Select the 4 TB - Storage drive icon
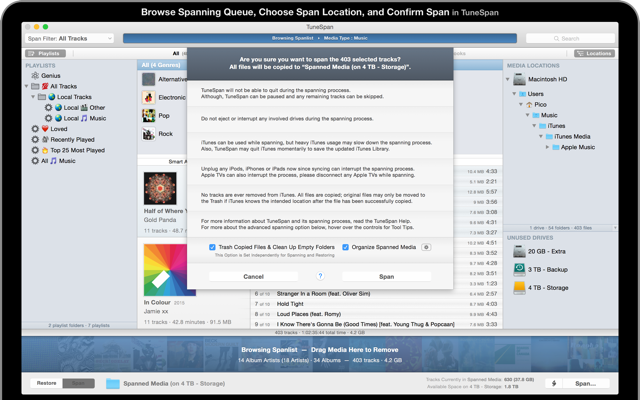 [519, 288]
